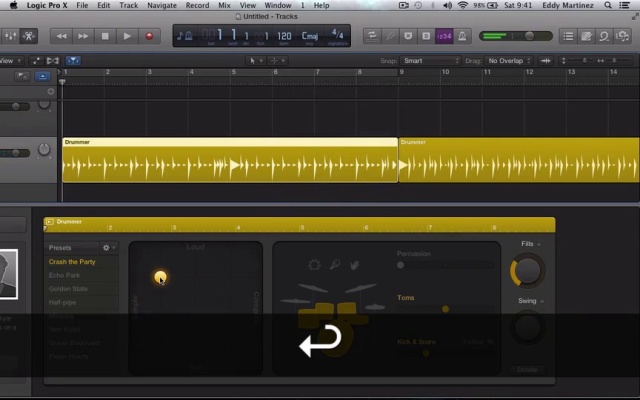Open the command-click tool menu

pyautogui.click(x=278, y=61)
